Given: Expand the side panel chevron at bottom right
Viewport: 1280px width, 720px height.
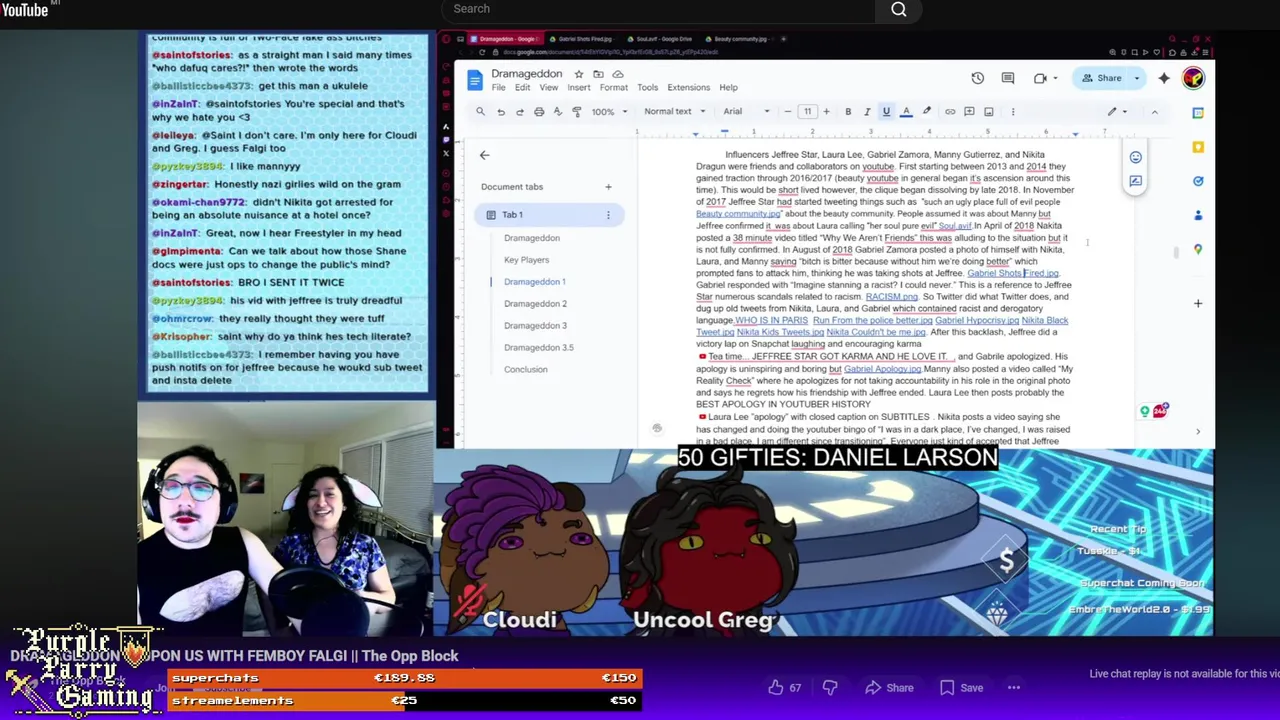Looking at the screenshot, I should pyautogui.click(x=1198, y=432).
